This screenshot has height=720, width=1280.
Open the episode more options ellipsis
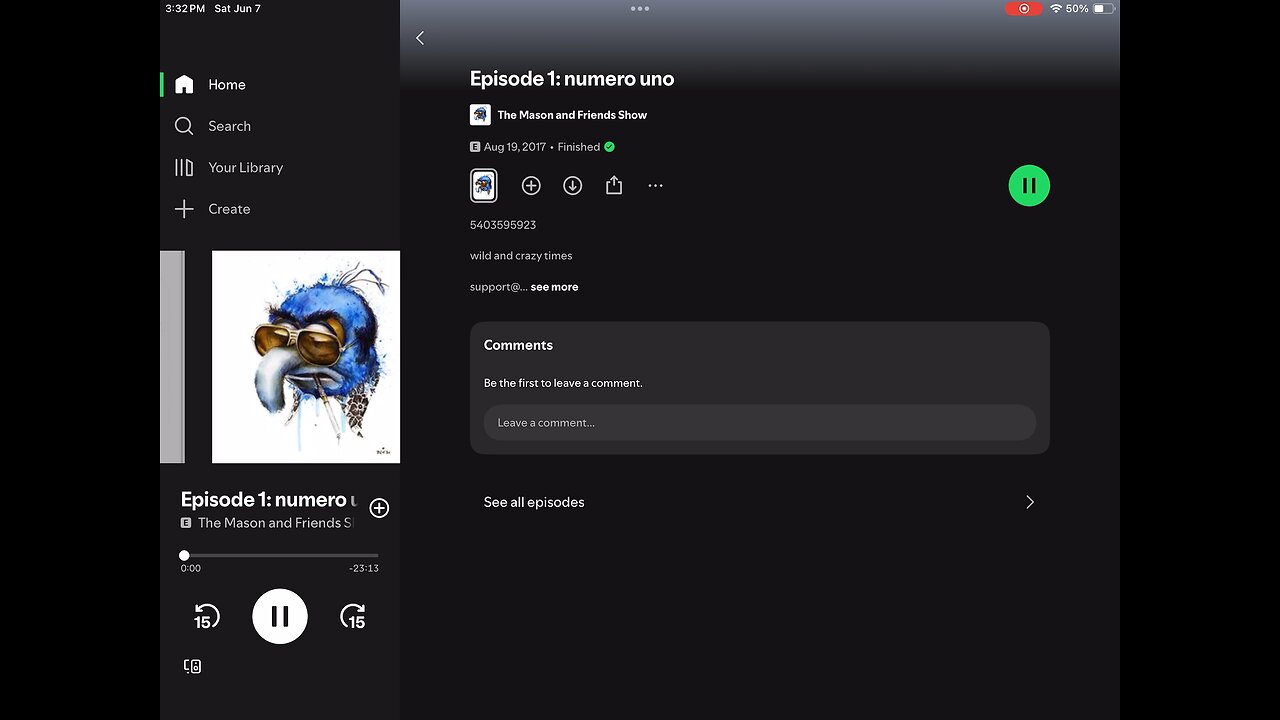655,185
